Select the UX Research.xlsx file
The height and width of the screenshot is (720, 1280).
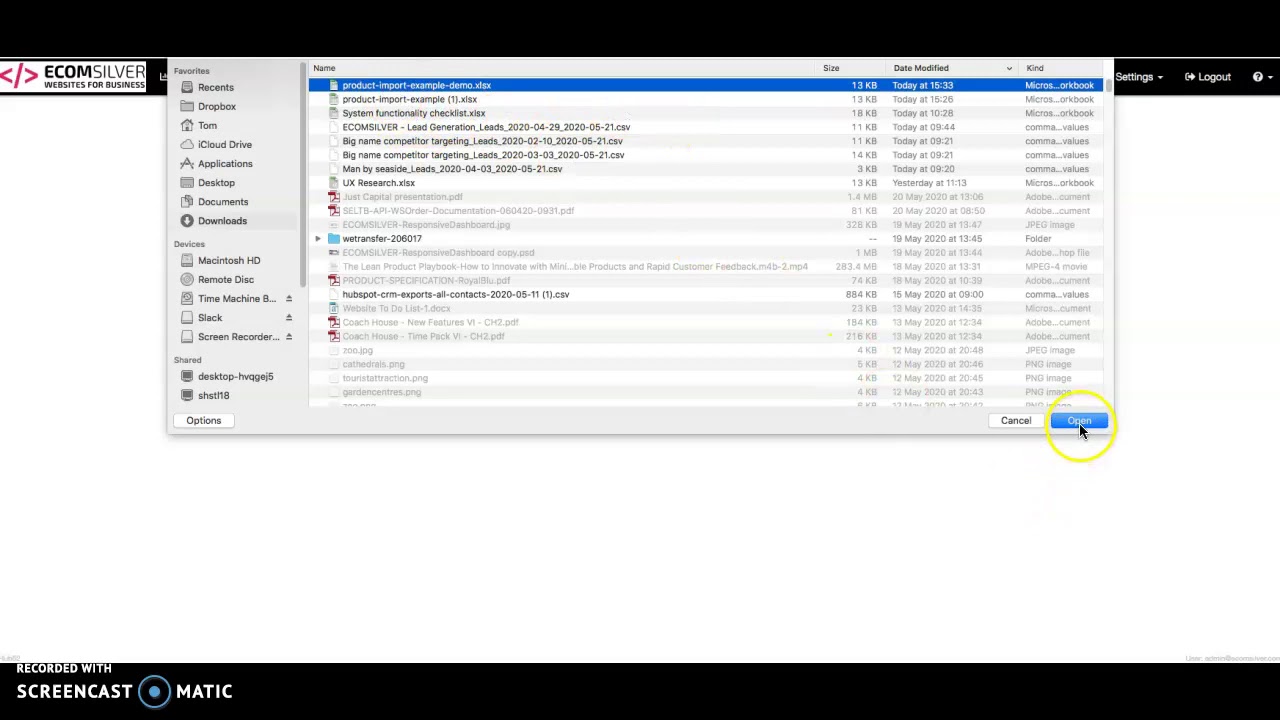705,183
